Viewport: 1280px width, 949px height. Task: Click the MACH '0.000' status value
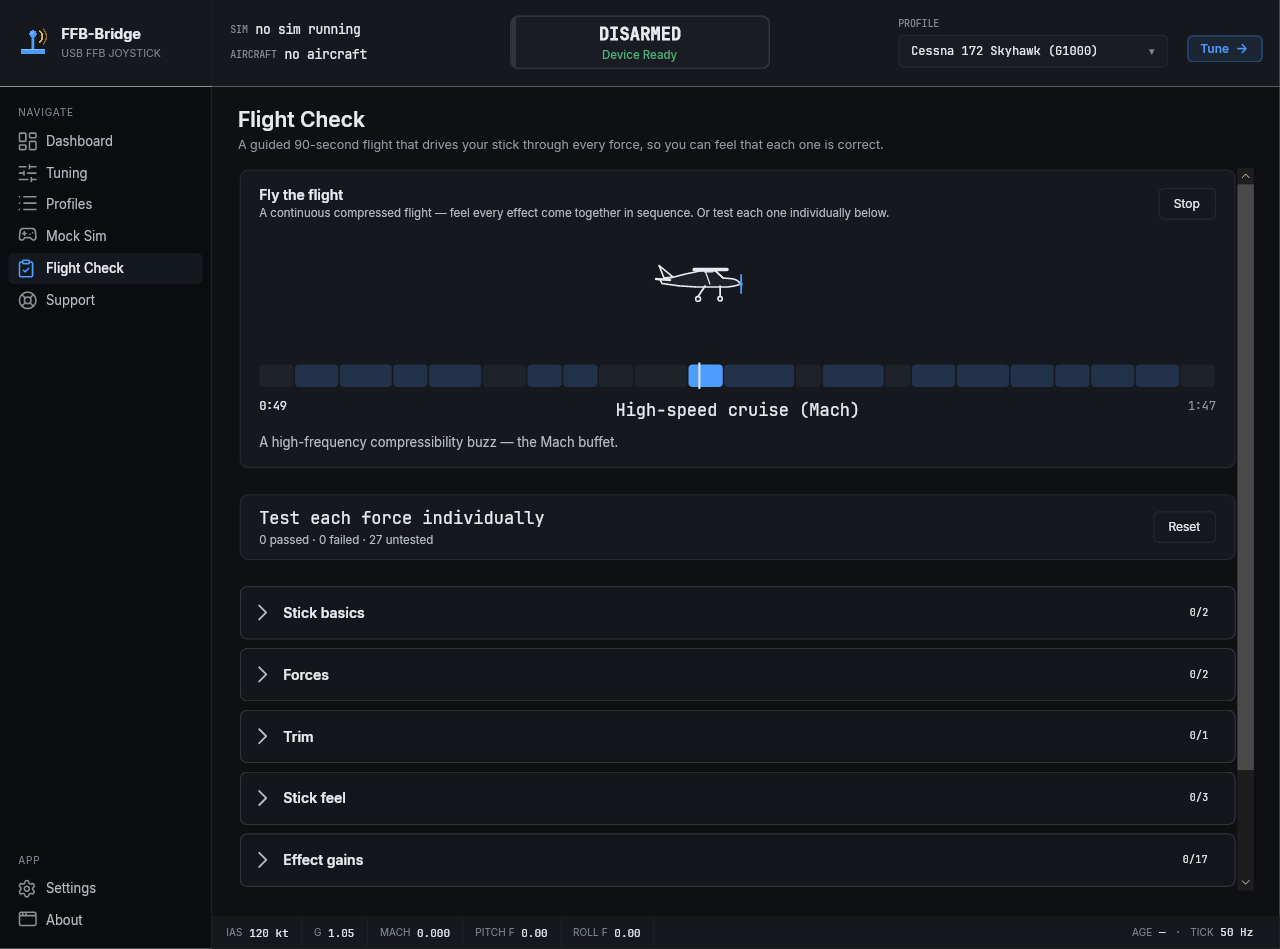[x=433, y=933]
